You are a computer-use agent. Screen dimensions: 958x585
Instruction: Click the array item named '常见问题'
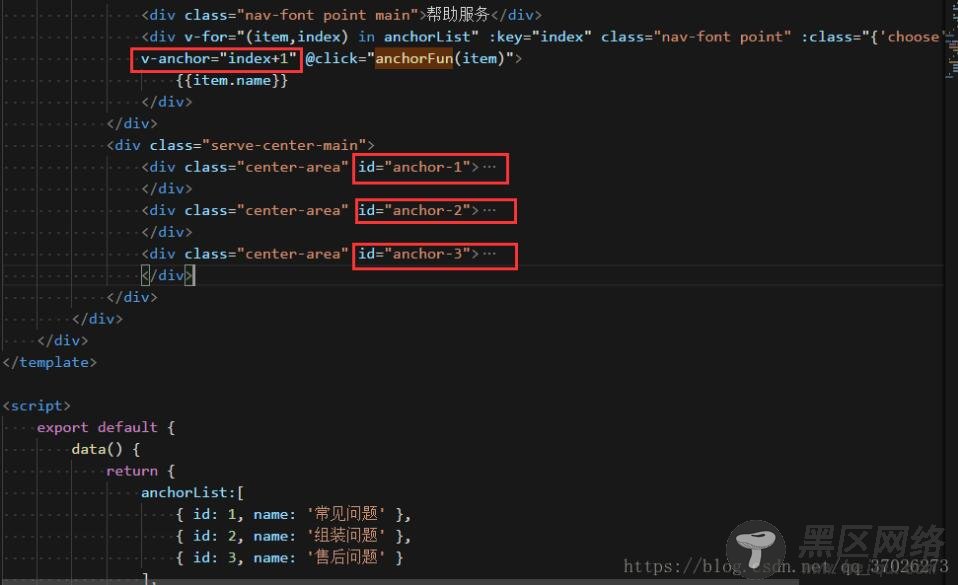click(x=293, y=514)
